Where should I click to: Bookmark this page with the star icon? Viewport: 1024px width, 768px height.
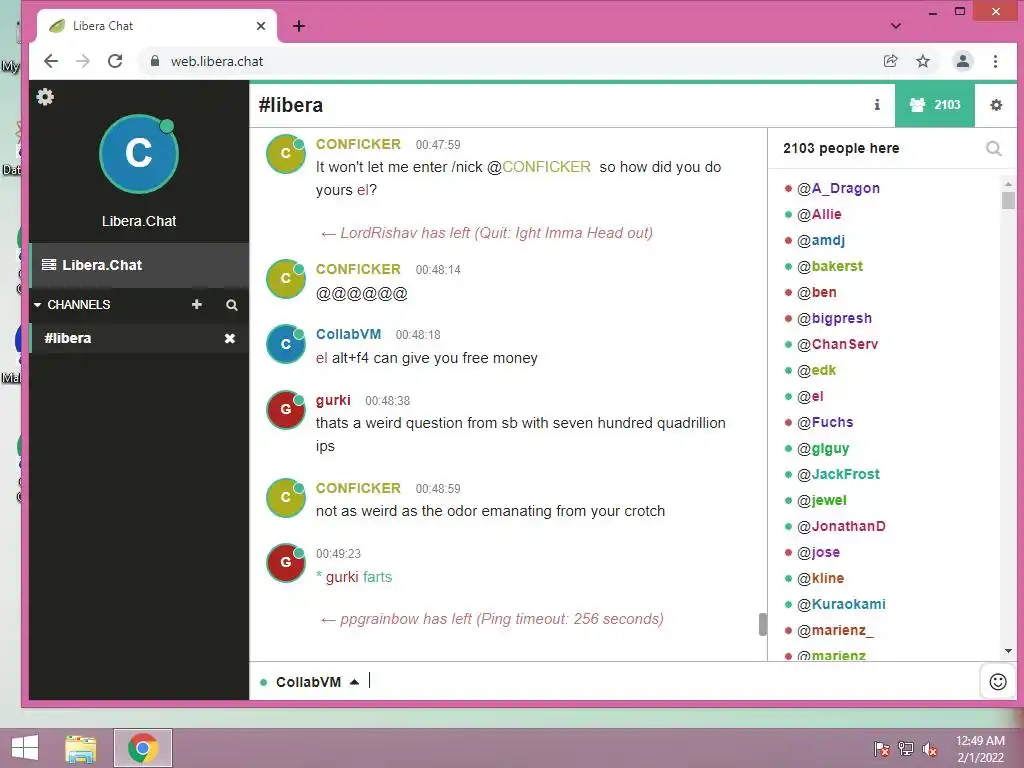click(923, 61)
